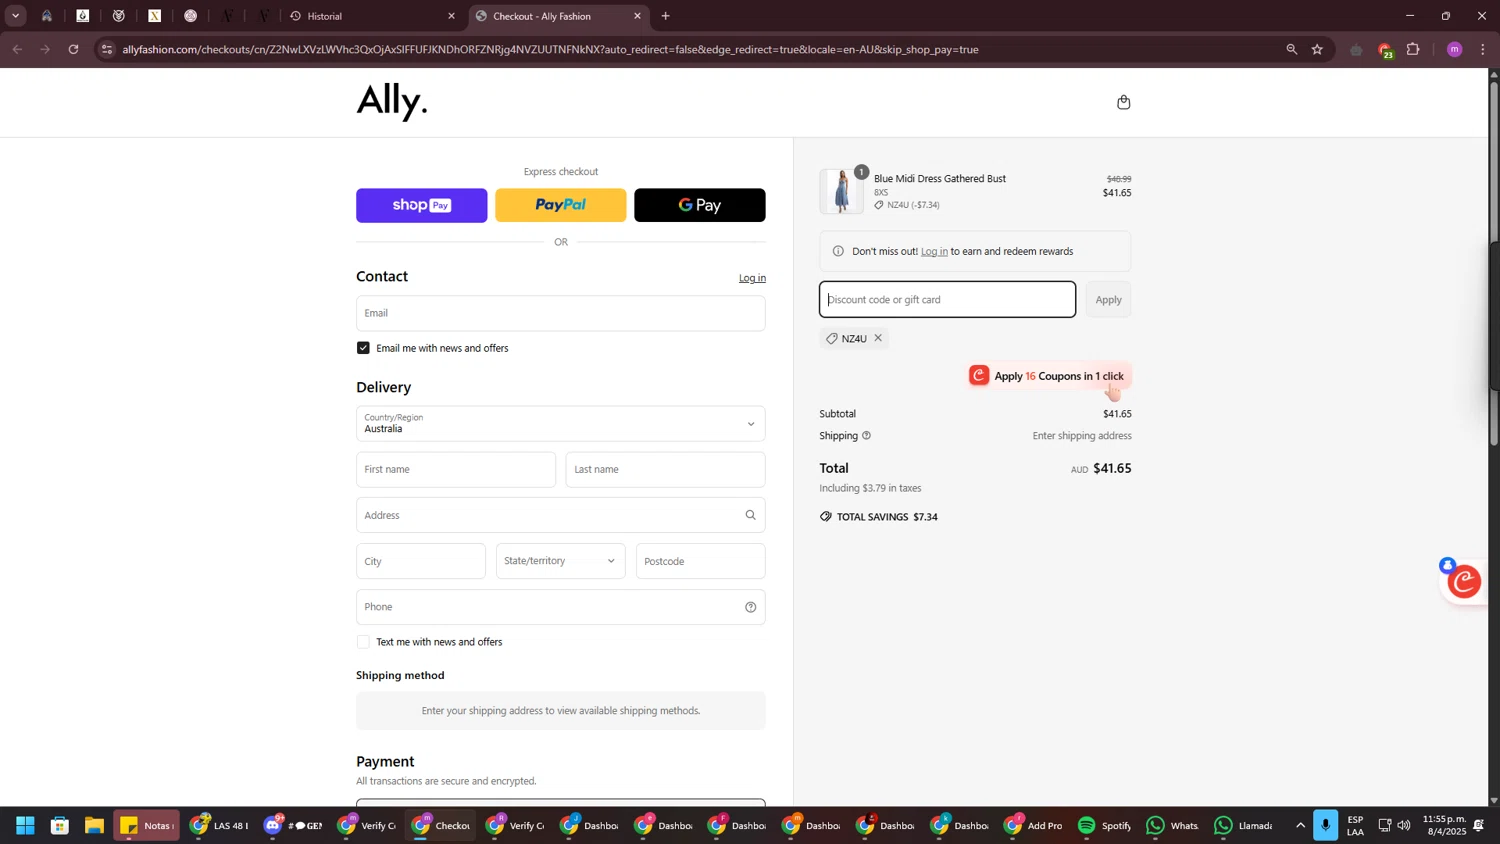Click the Postcode field

point(700,561)
